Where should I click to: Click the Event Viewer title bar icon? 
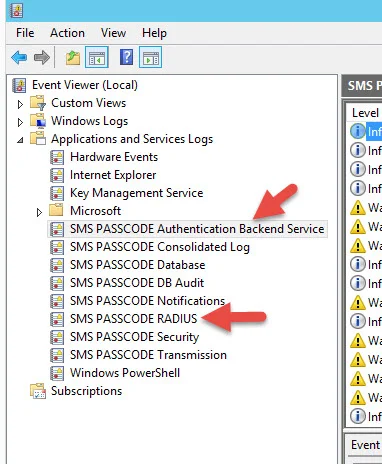16,10
